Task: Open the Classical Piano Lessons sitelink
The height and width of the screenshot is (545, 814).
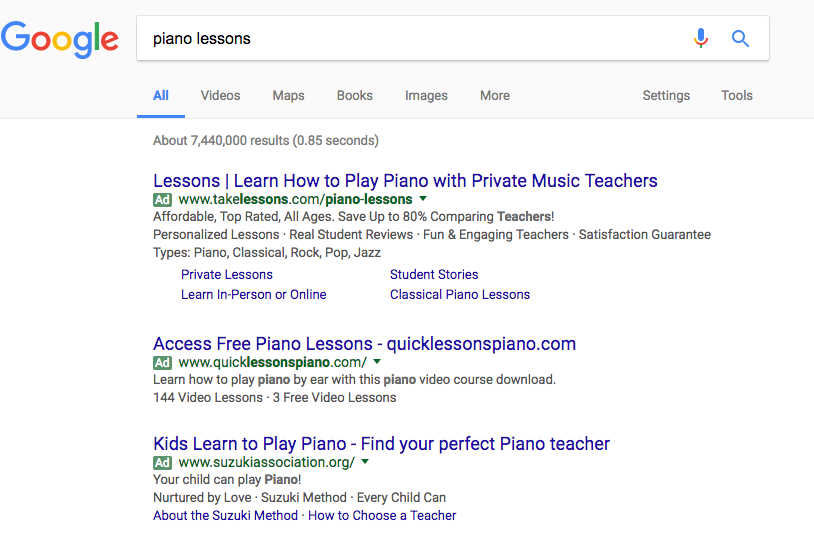Action: point(460,295)
